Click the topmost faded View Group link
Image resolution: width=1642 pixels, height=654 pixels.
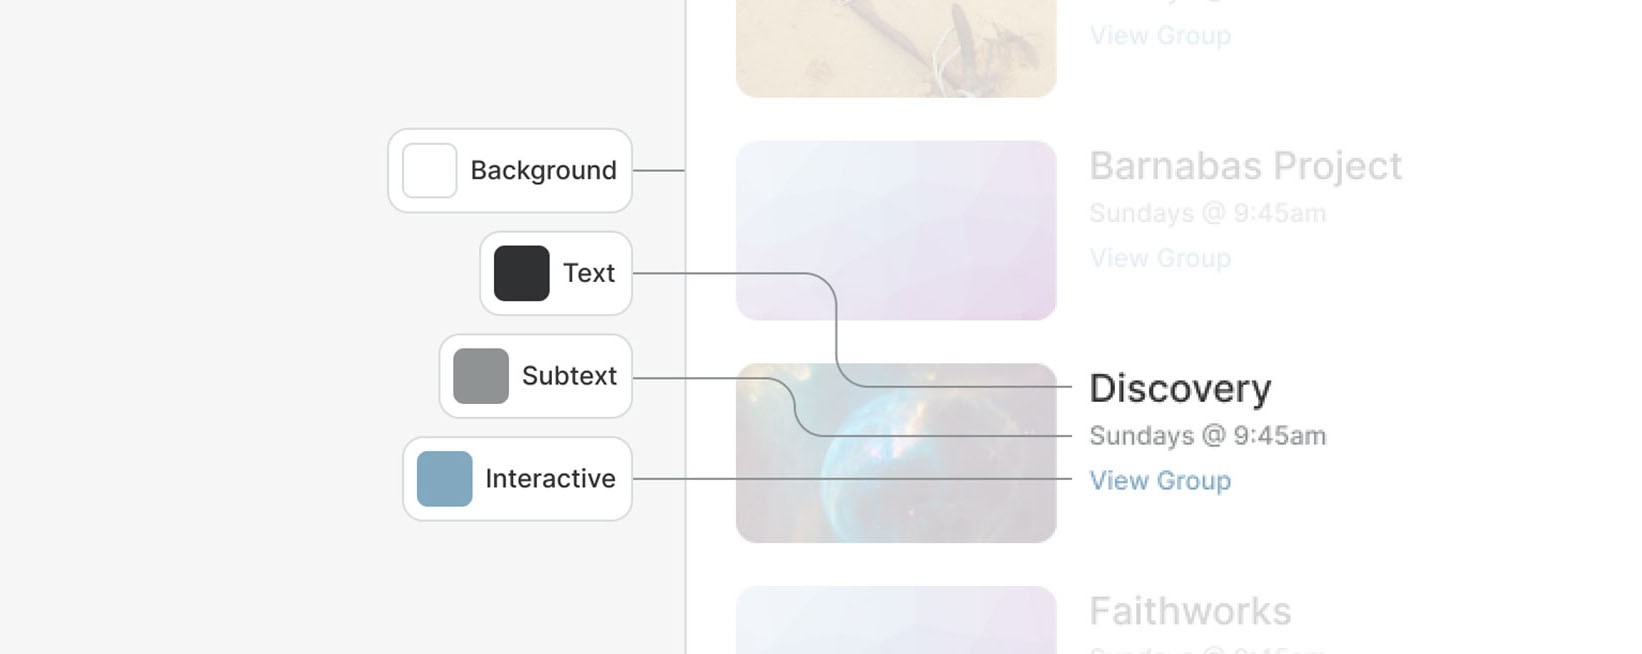[1160, 36]
